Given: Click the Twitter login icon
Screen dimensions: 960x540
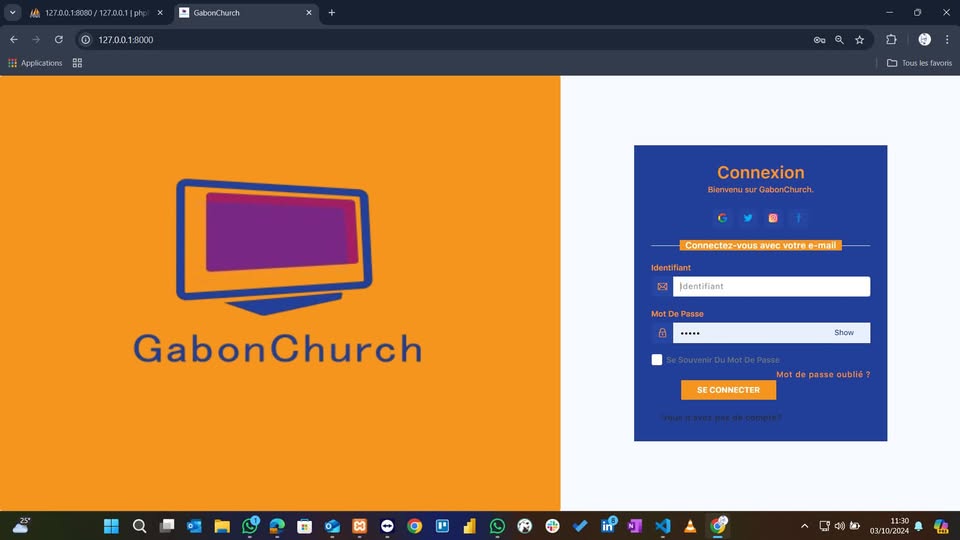Looking at the screenshot, I should [748, 218].
